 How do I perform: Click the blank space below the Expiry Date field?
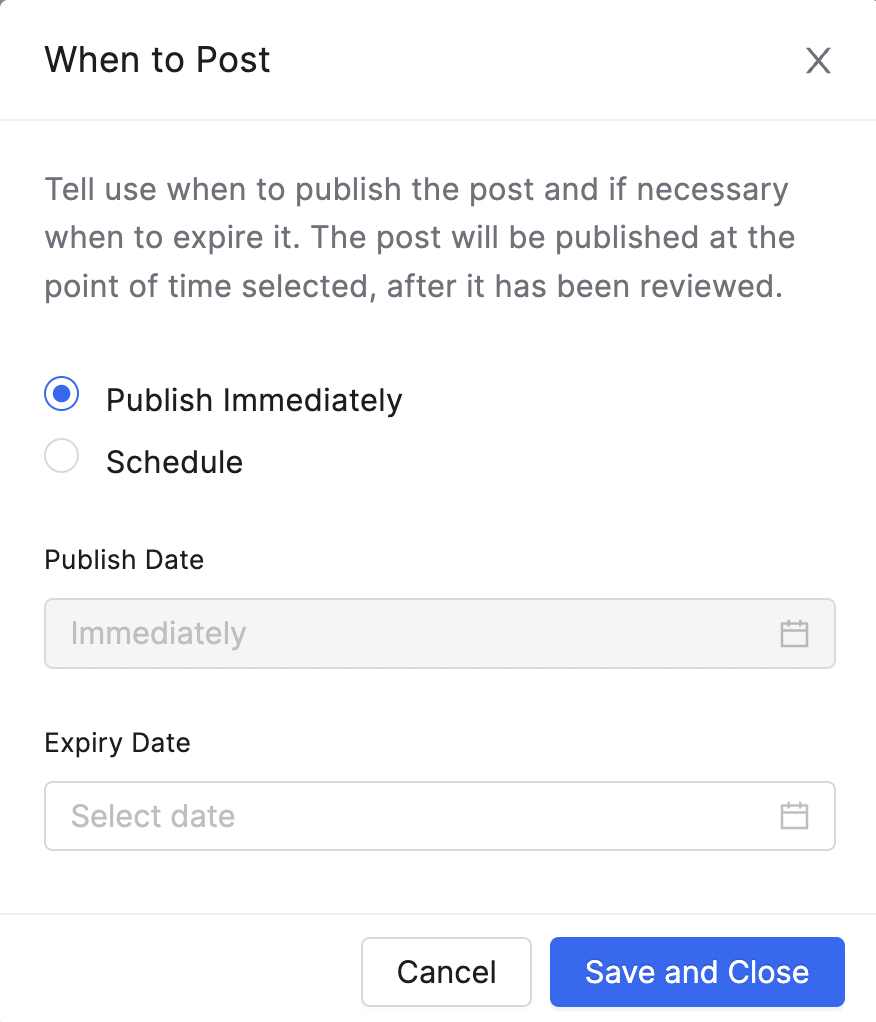(x=438, y=881)
